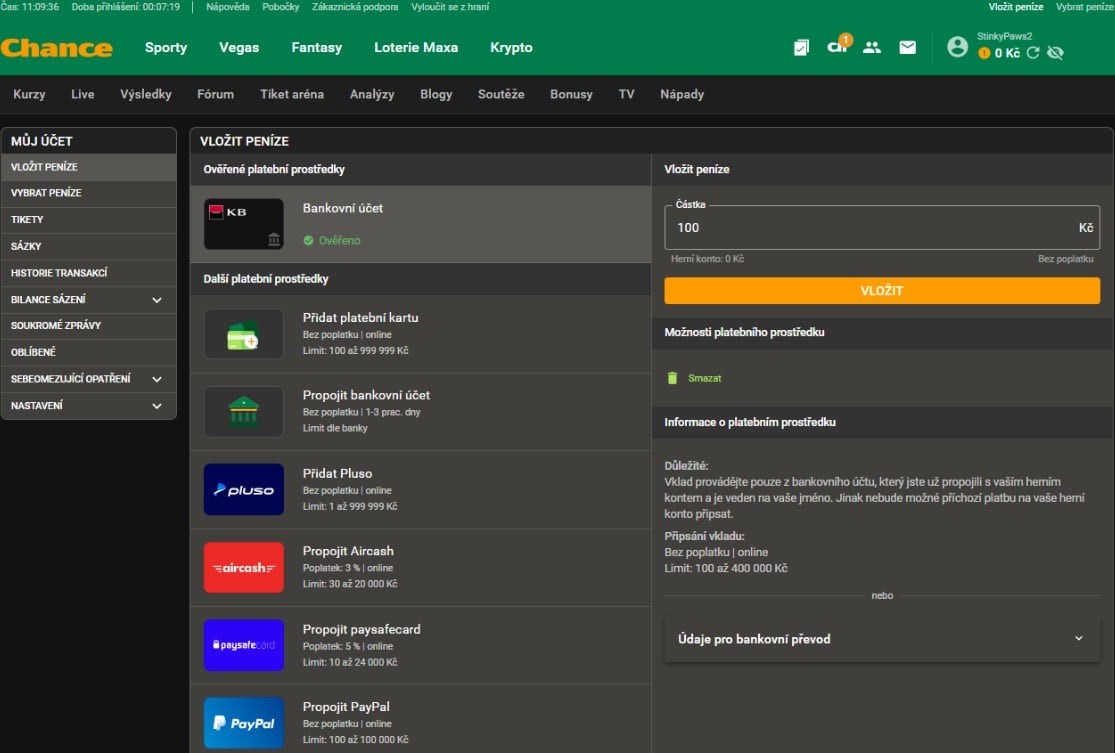The height and width of the screenshot is (753, 1115).
Task: Click the Pluso logo tile
Action: [244, 489]
